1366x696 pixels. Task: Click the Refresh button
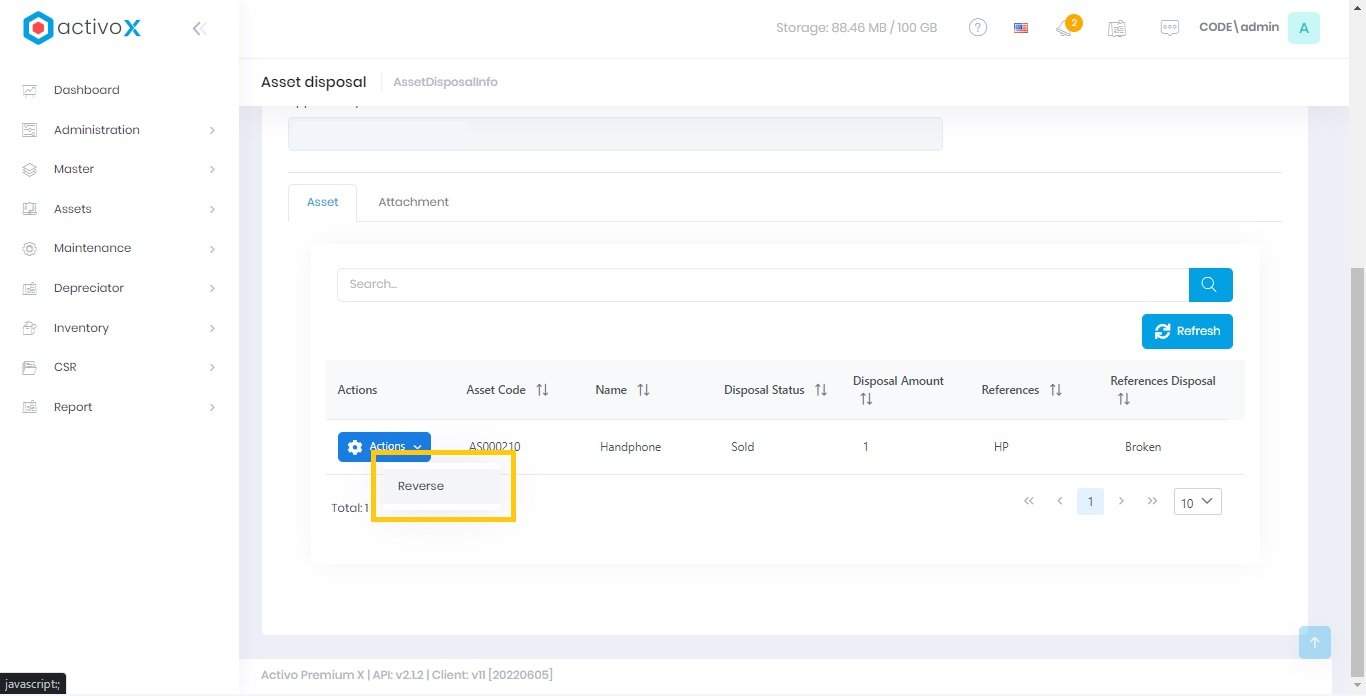(1187, 331)
